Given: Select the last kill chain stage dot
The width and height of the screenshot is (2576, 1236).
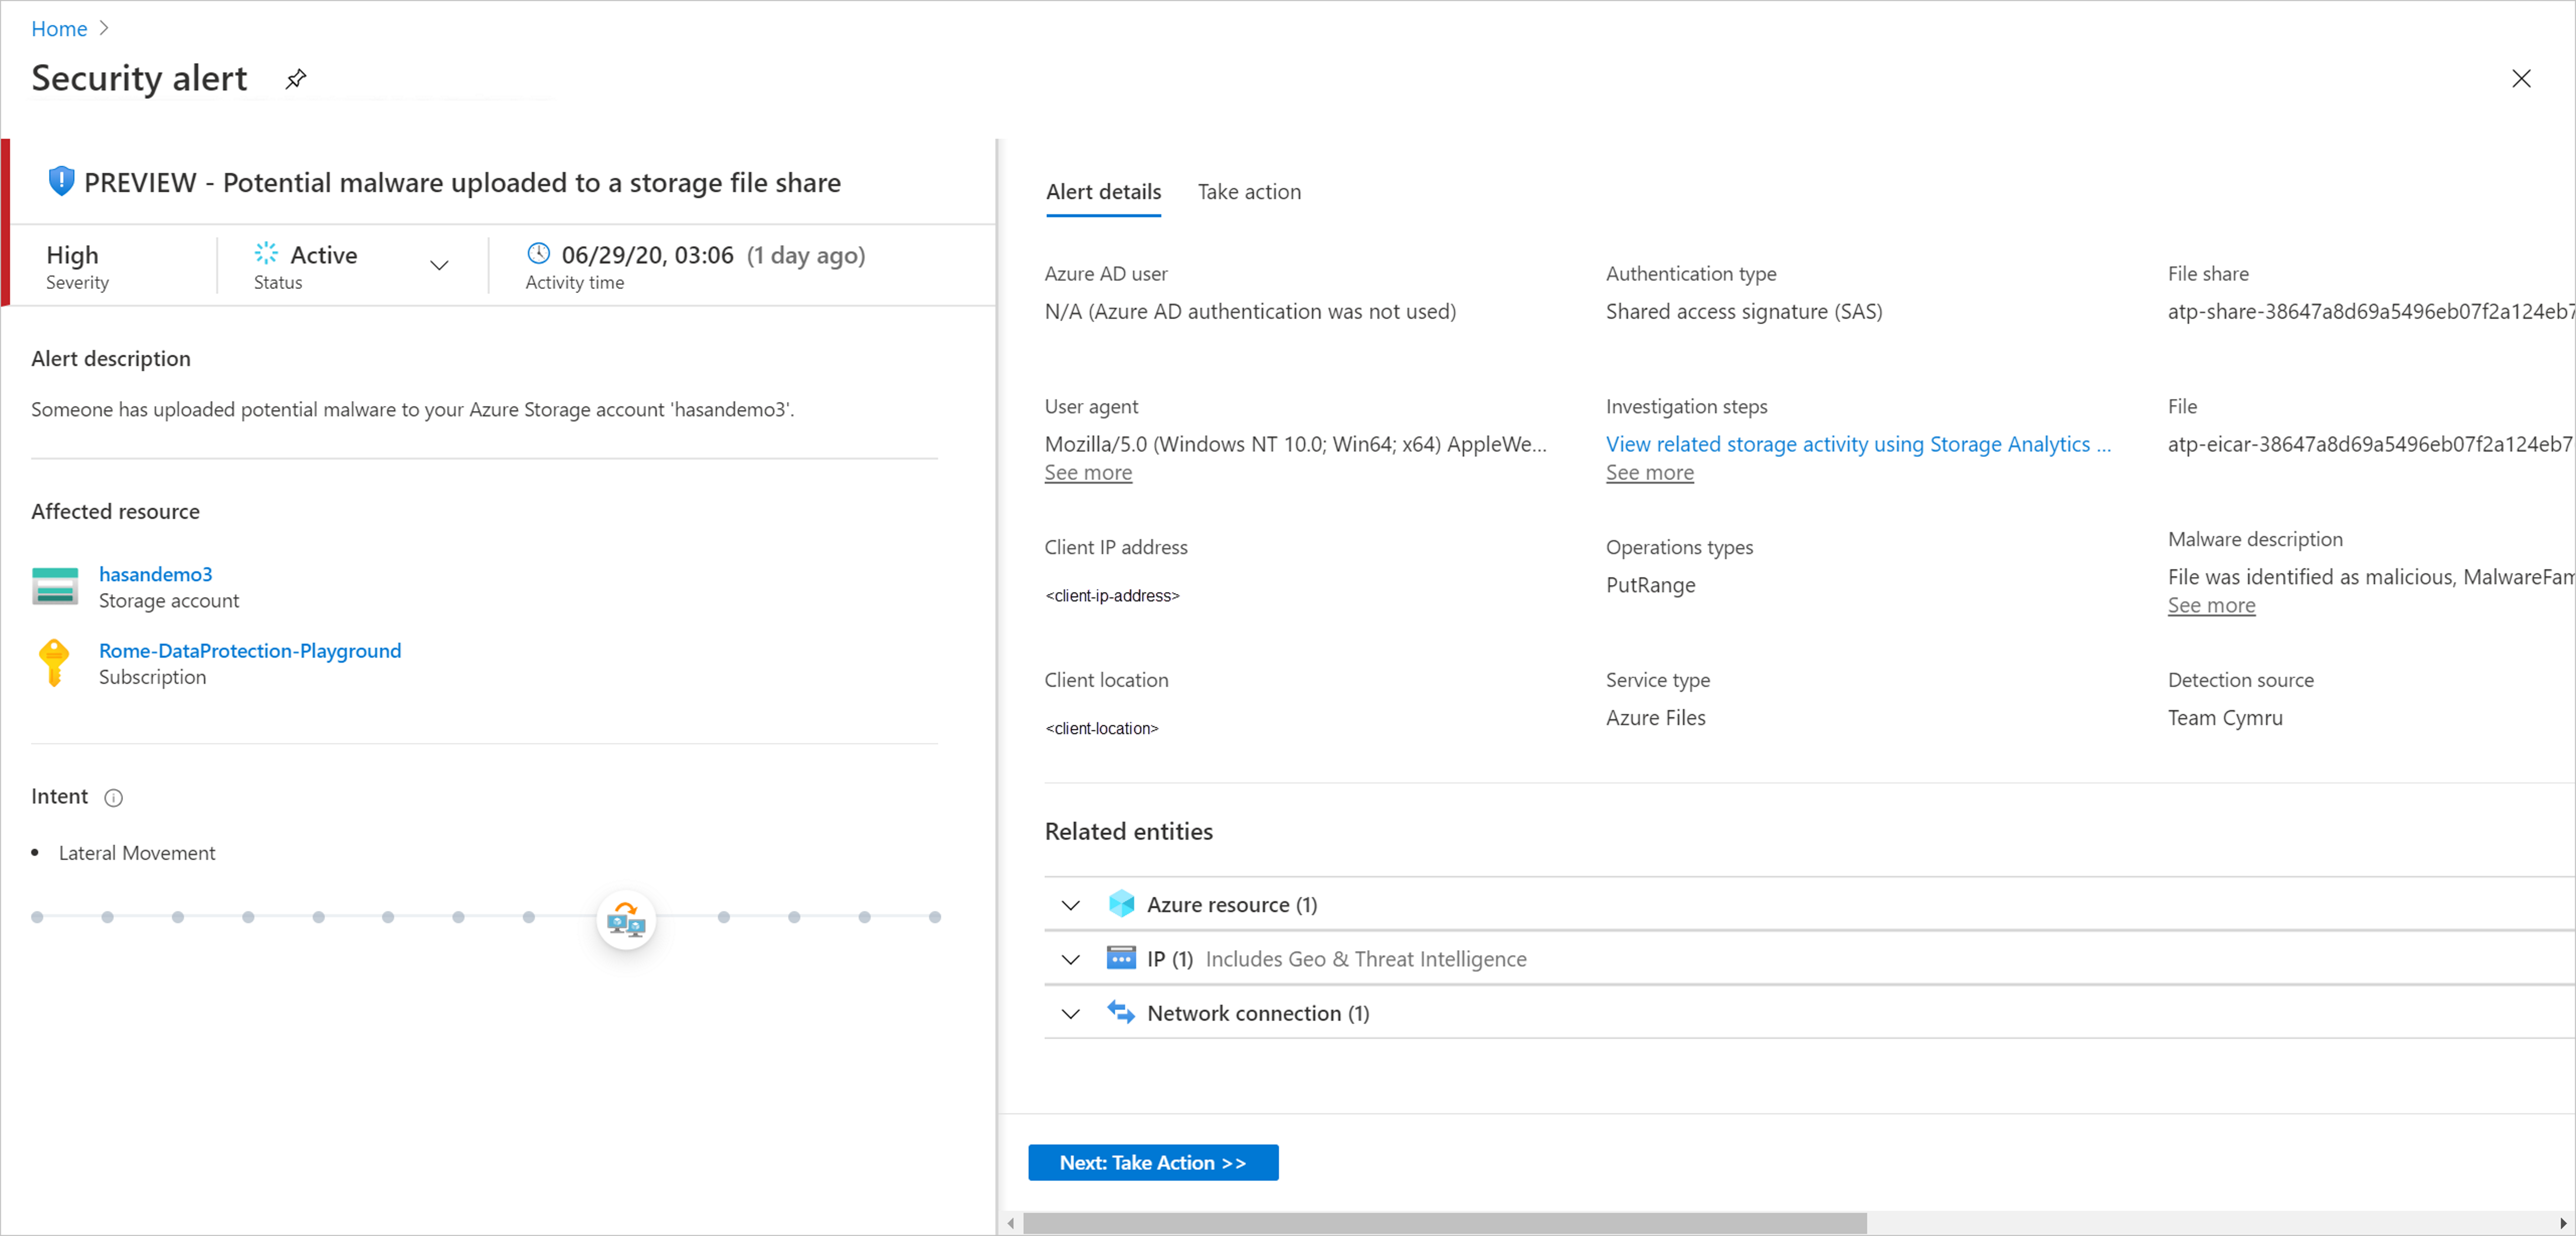Looking at the screenshot, I should click(x=934, y=916).
